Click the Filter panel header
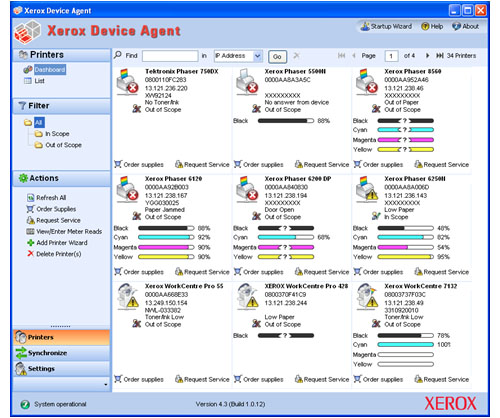The width and height of the screenshot is (500, 418). click(x=62, y=106)
